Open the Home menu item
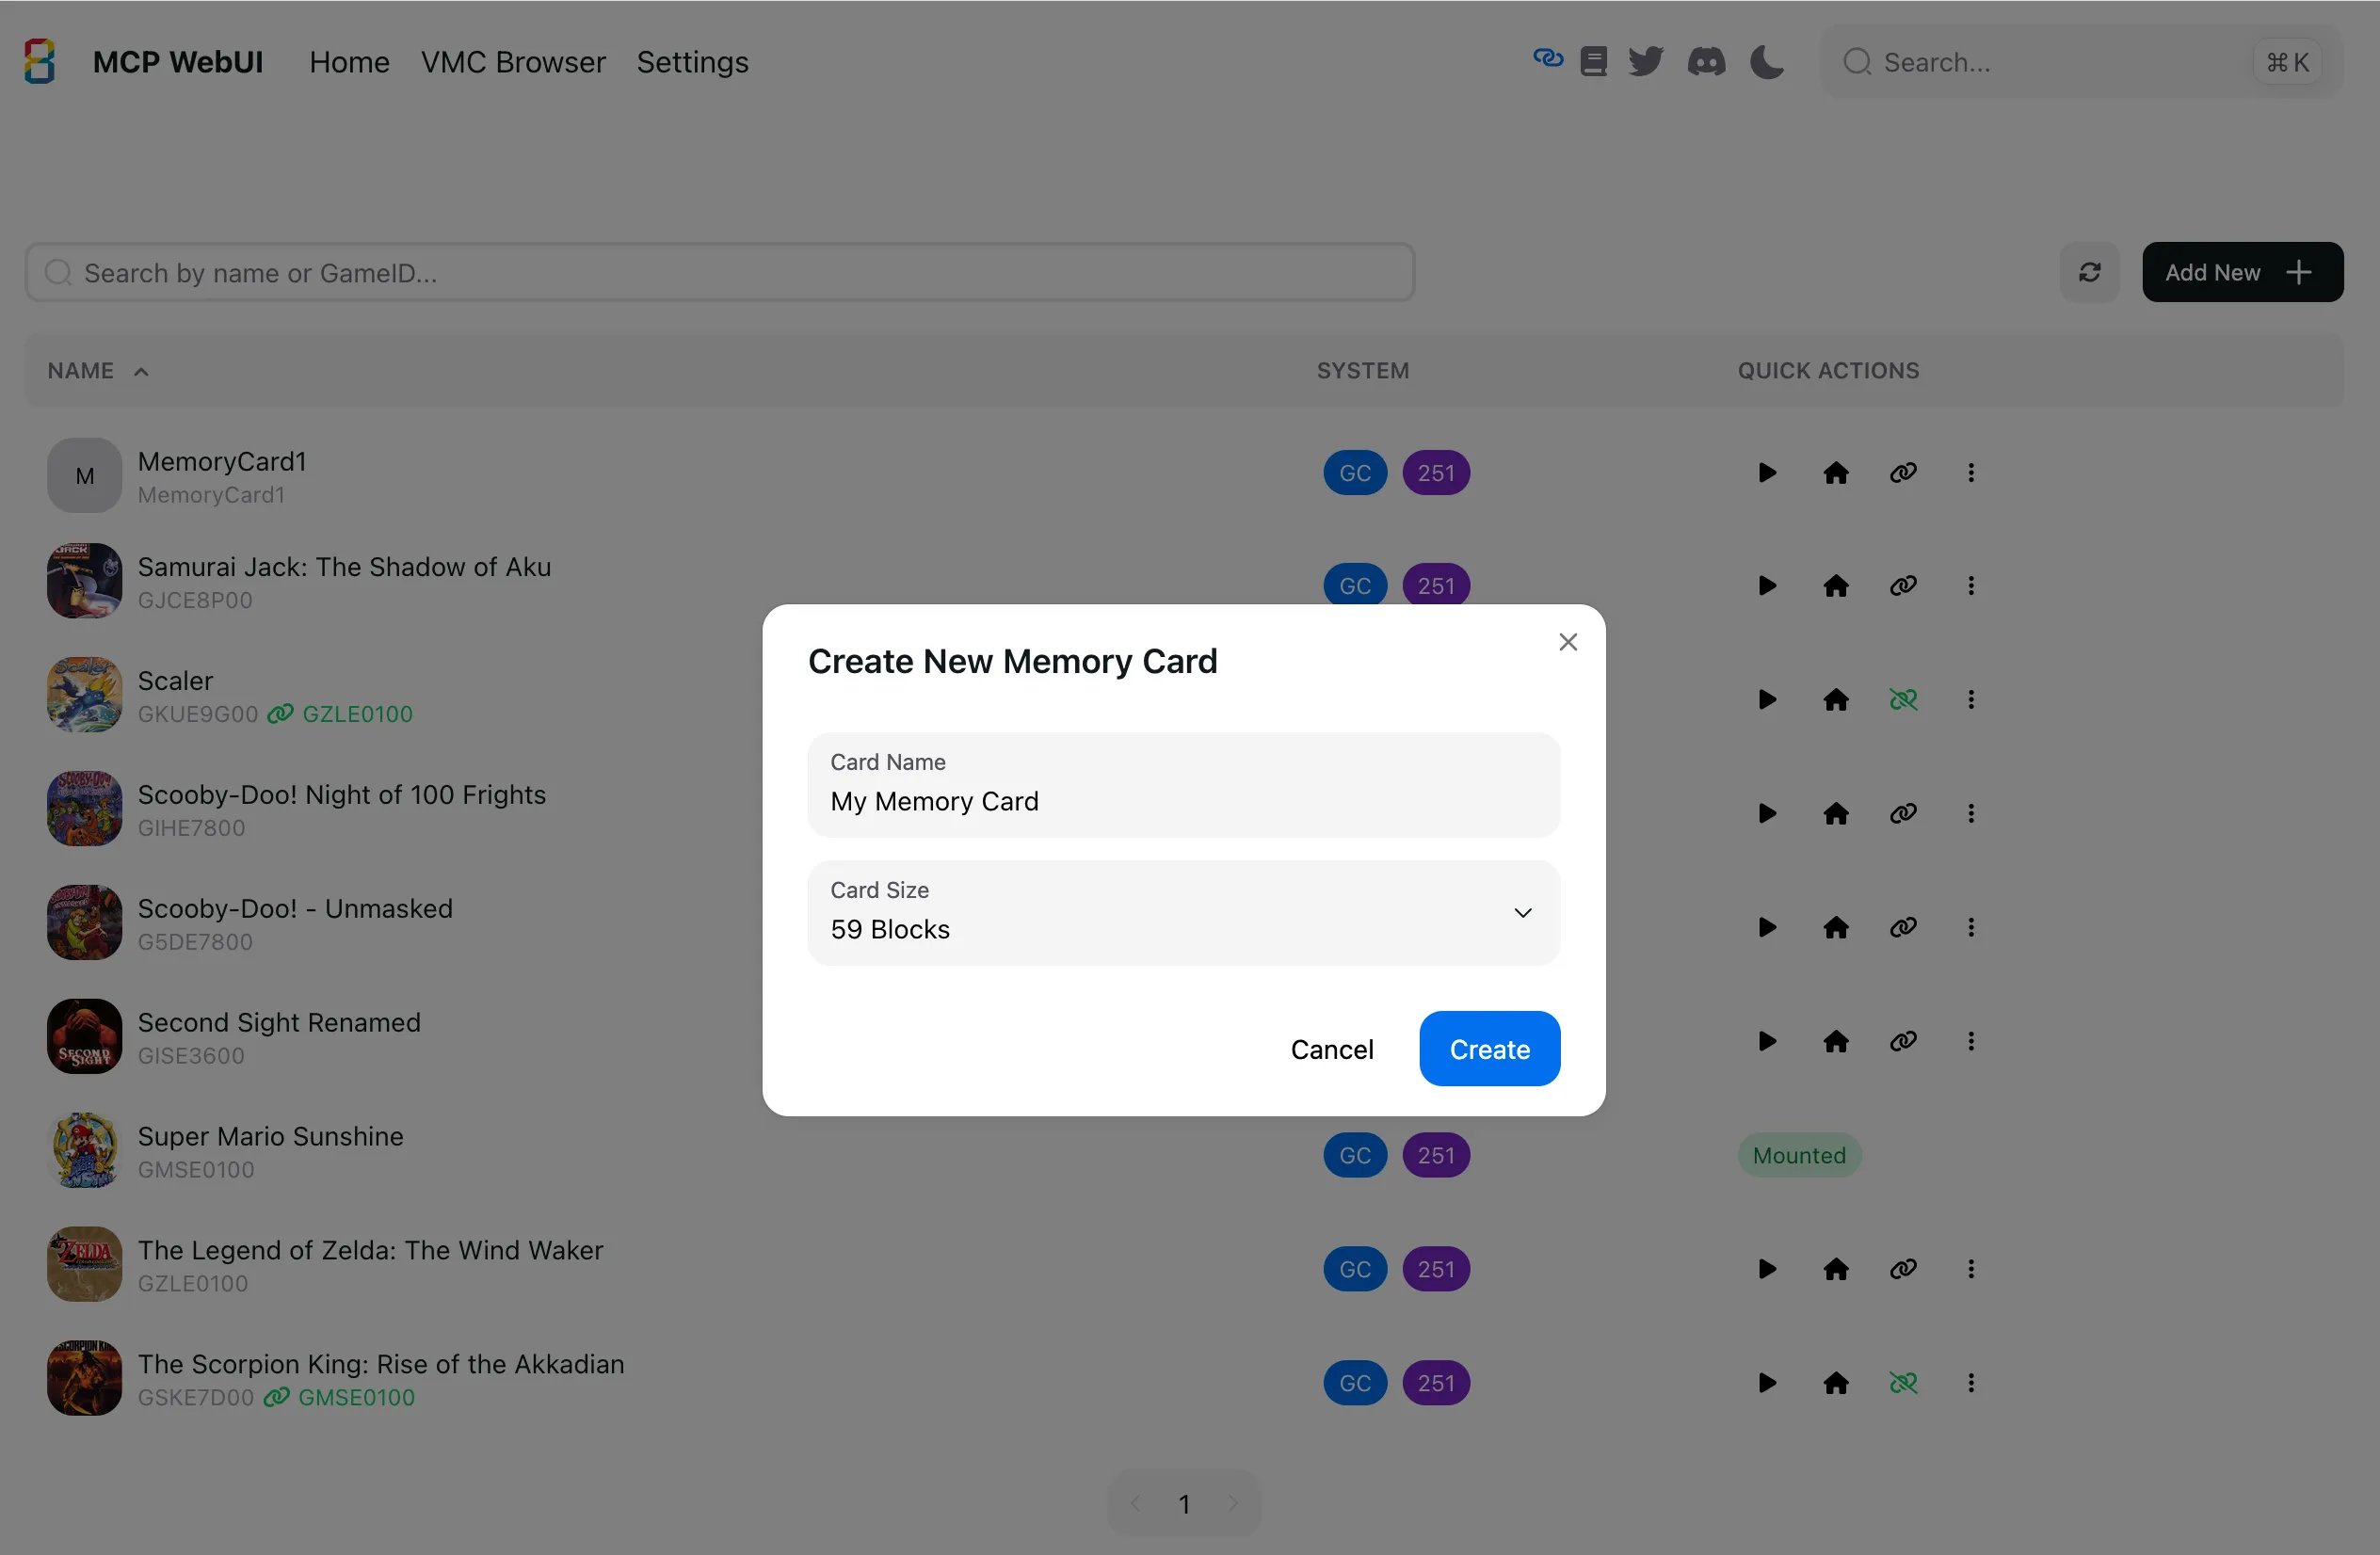The width and height of the screenshot is (2380, 1555). tap(349, 62)
